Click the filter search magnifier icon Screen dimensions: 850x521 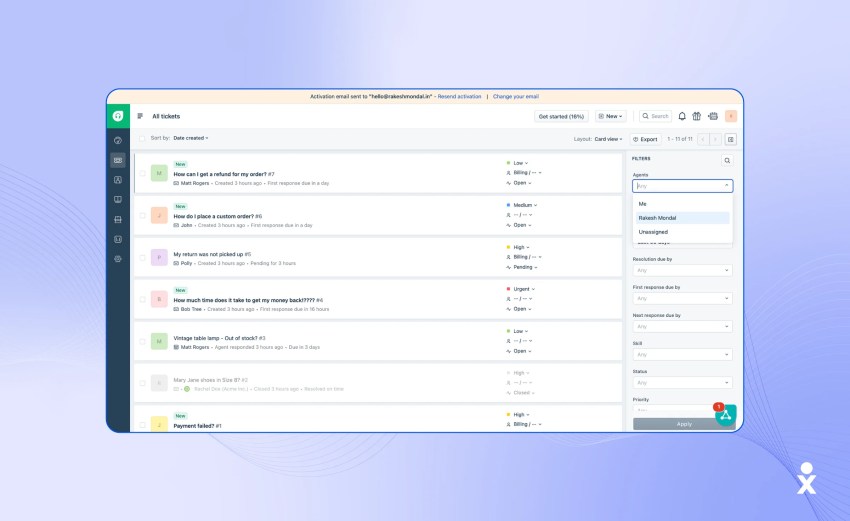(x=727, y=160)
